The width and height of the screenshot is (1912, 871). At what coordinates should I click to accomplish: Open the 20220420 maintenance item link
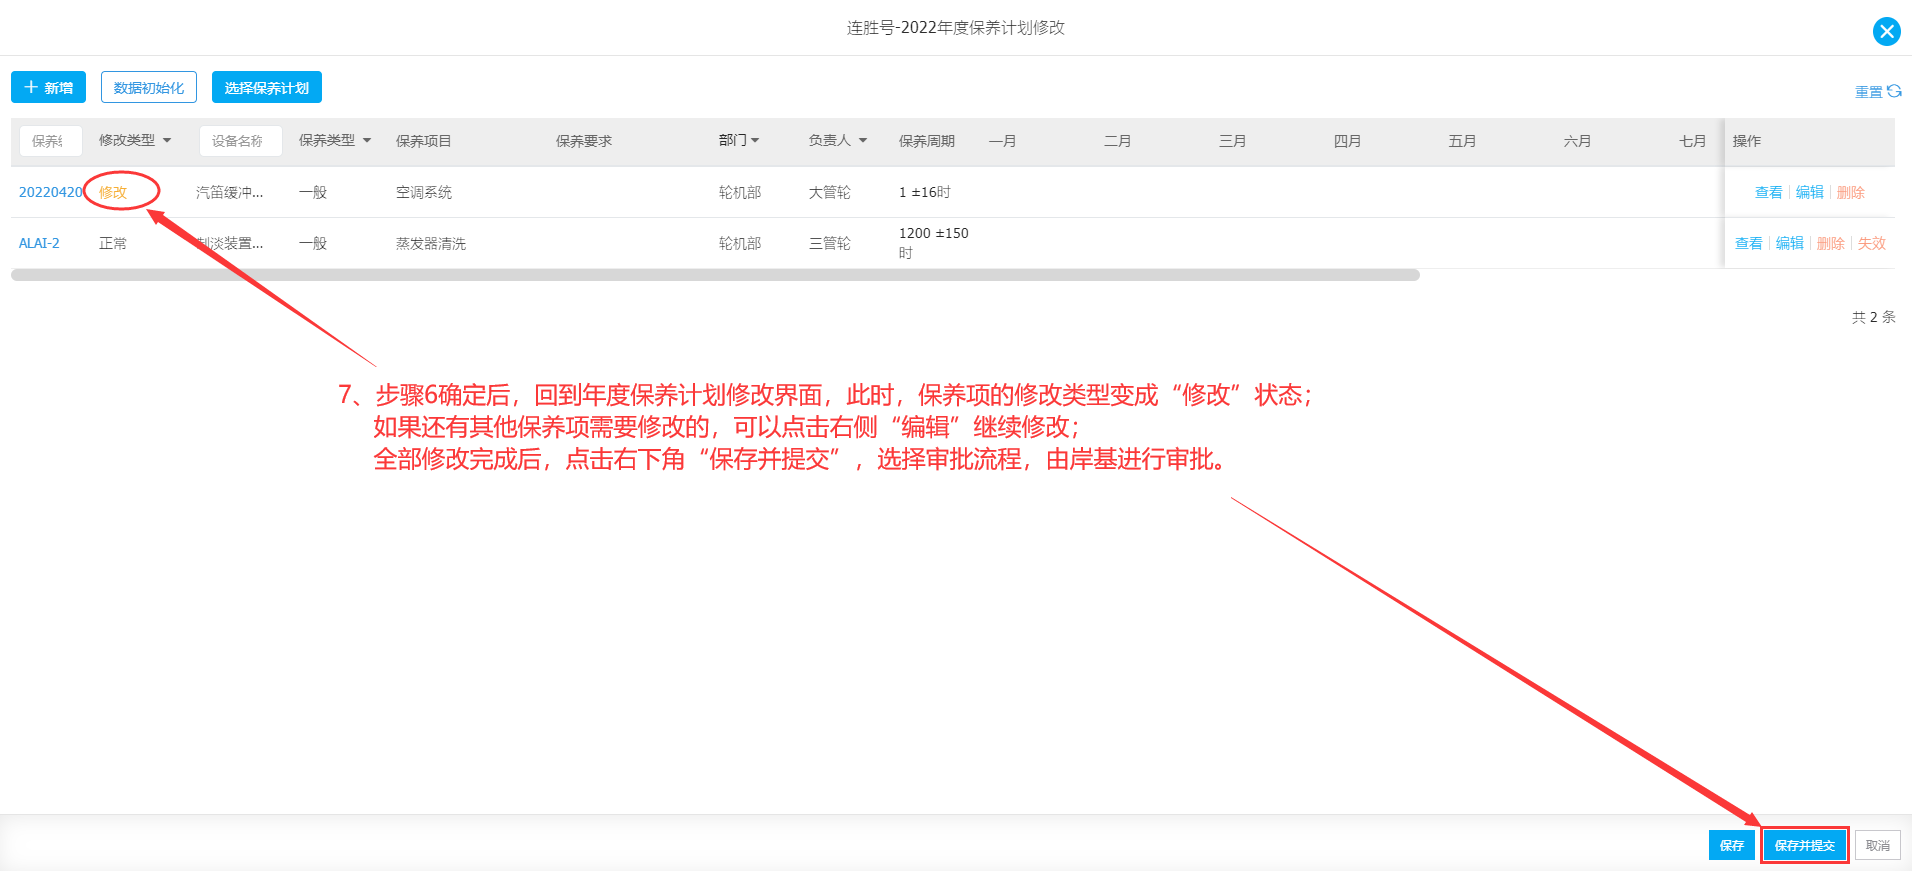[50, 192]
